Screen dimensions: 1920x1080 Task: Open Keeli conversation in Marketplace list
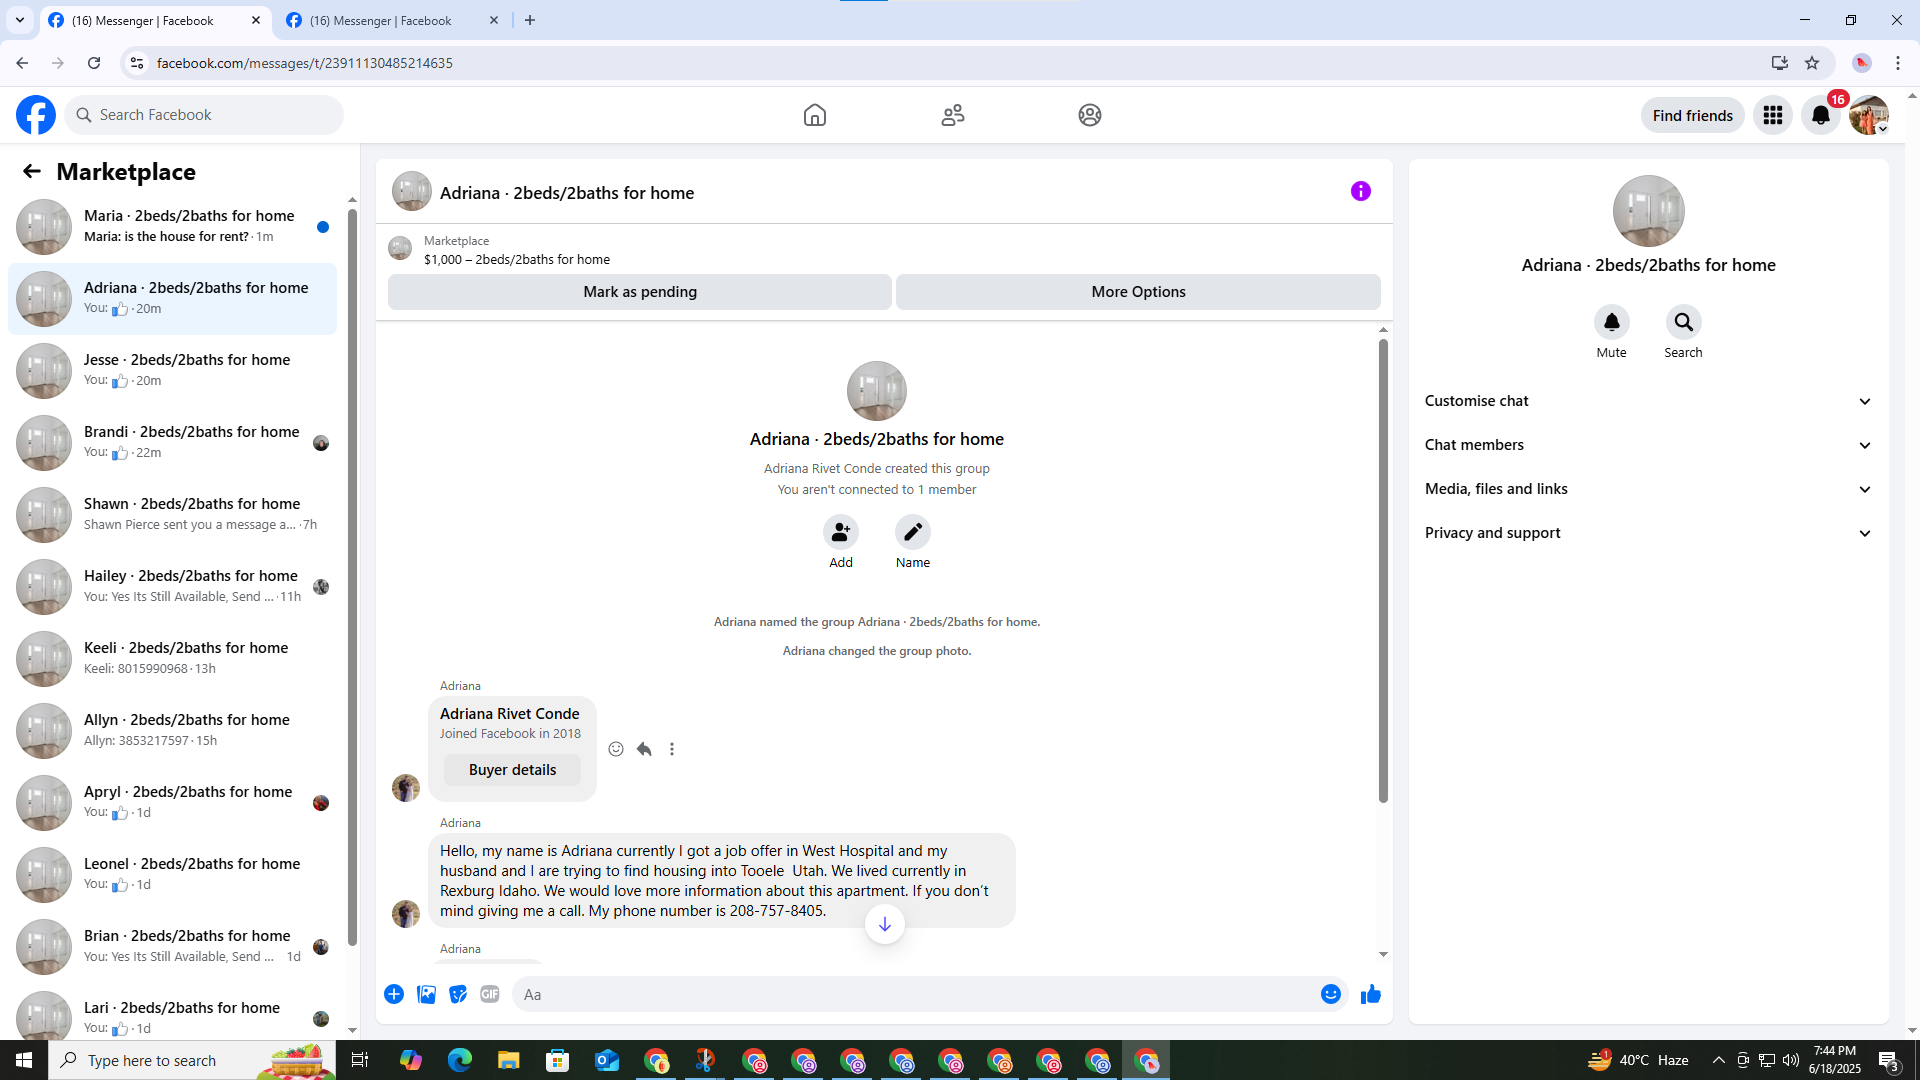[x=172, y=658]
